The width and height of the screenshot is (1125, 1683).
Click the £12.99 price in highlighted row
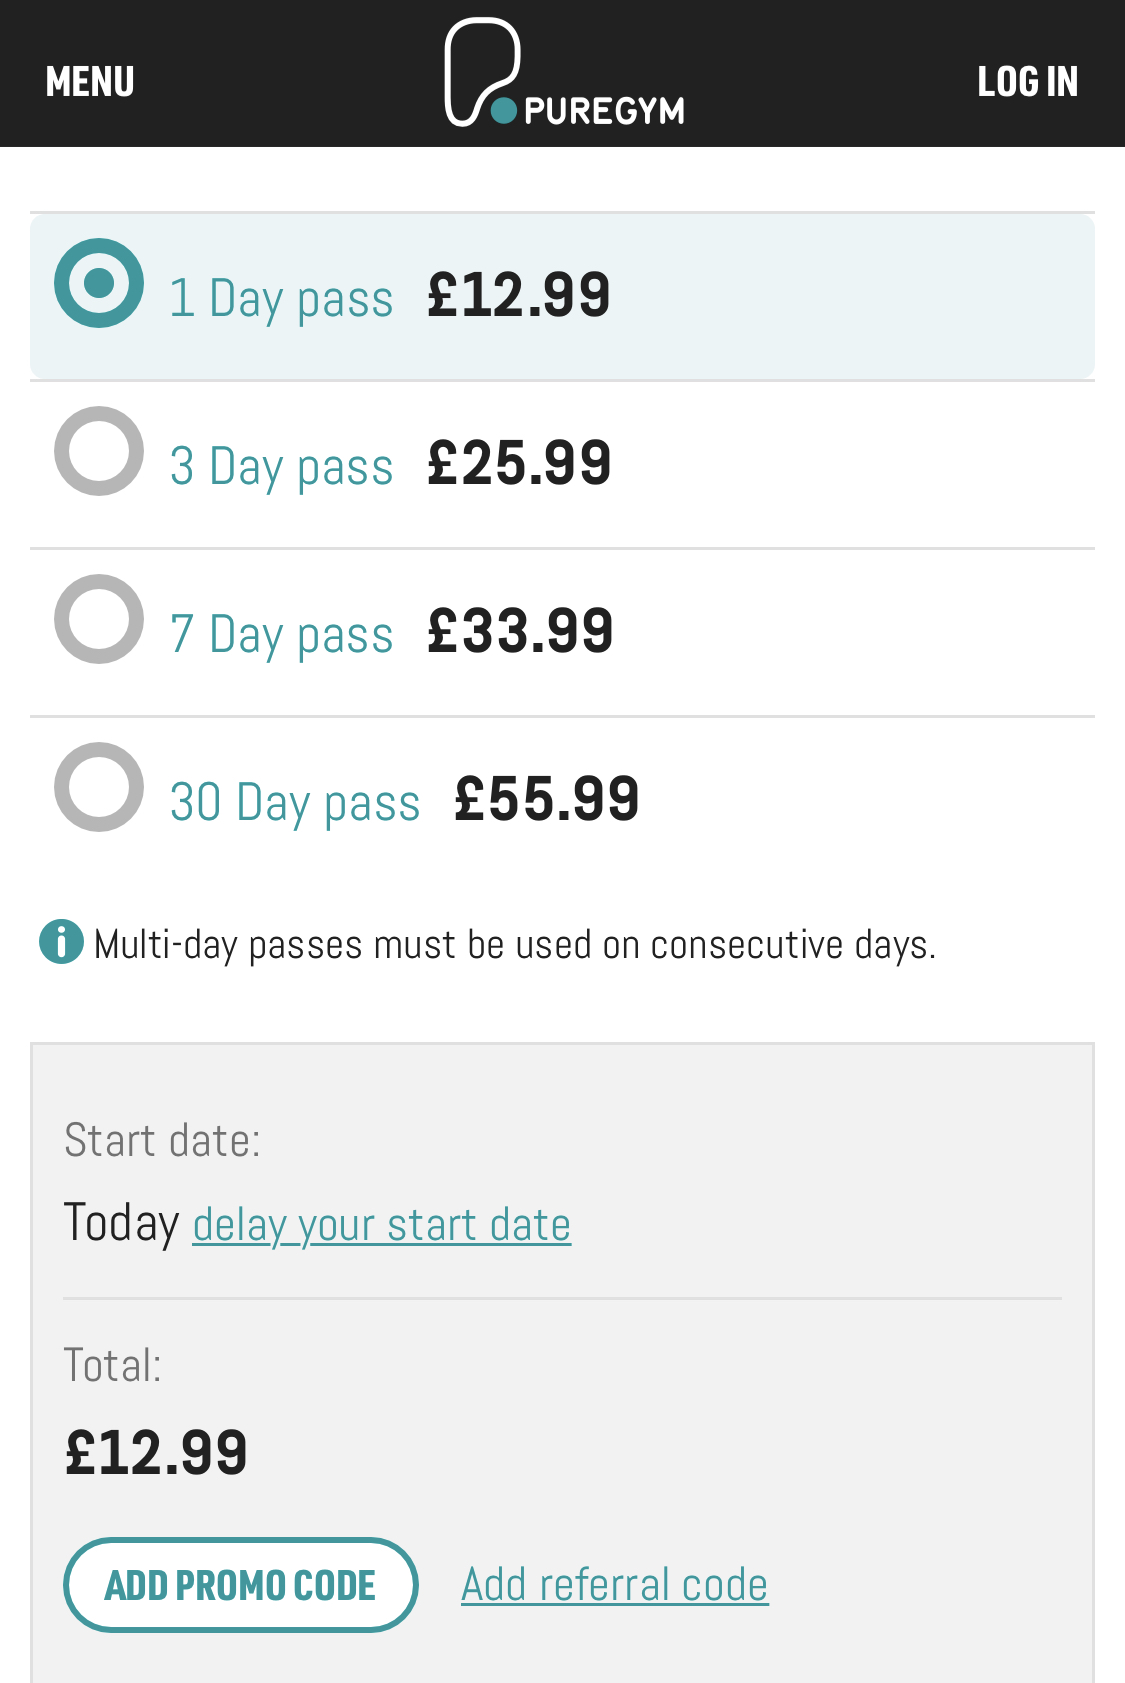coord(518,295)
